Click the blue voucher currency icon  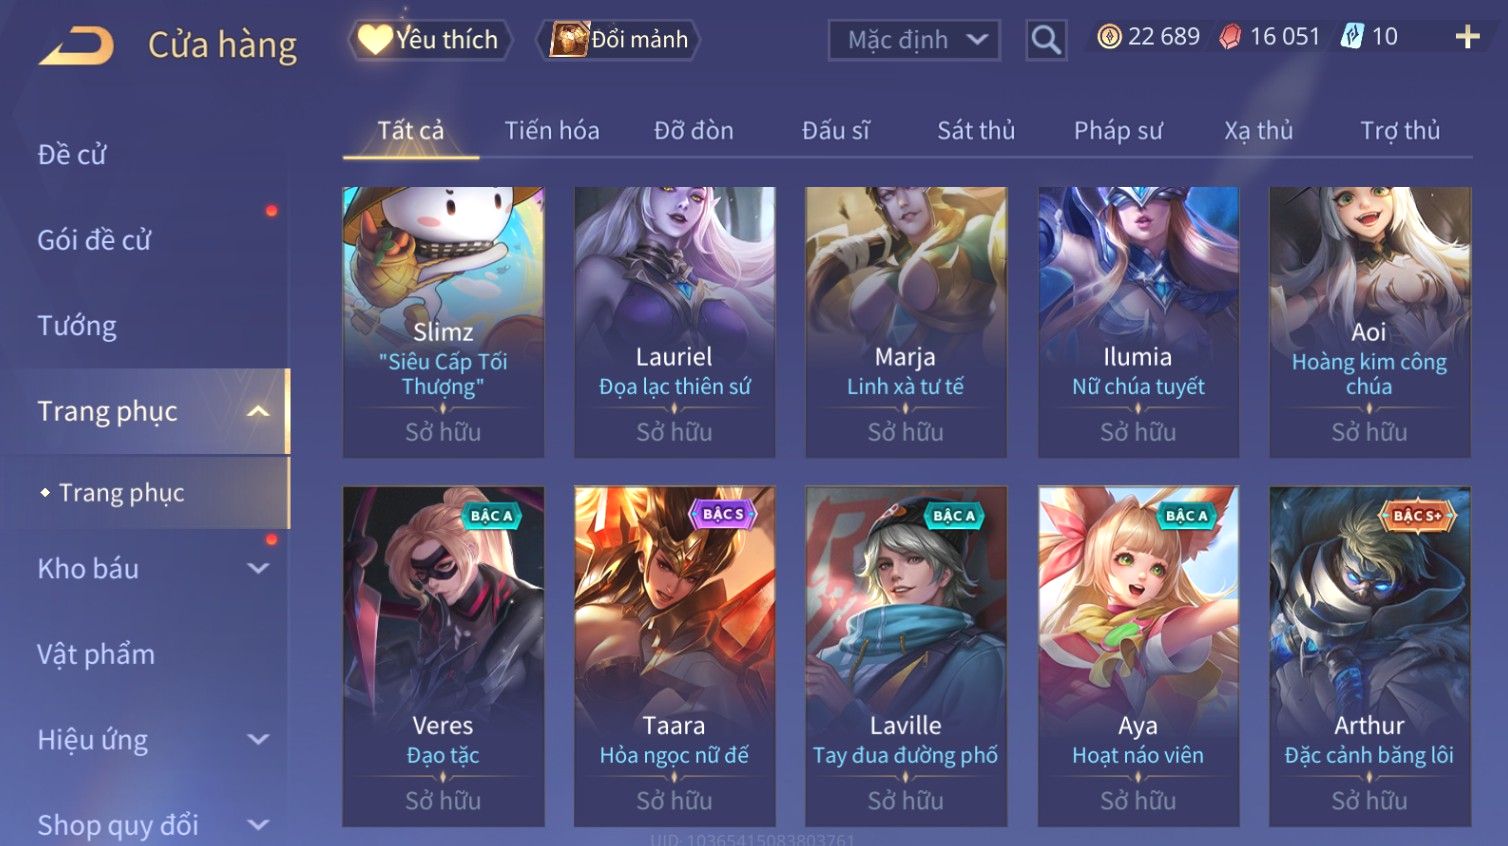click(x=1352, y=37)
